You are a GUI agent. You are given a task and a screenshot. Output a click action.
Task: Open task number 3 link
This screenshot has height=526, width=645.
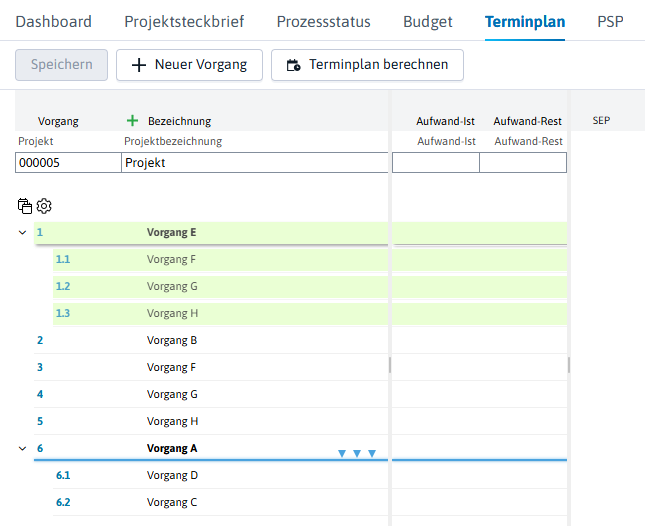tap(40, 367)
